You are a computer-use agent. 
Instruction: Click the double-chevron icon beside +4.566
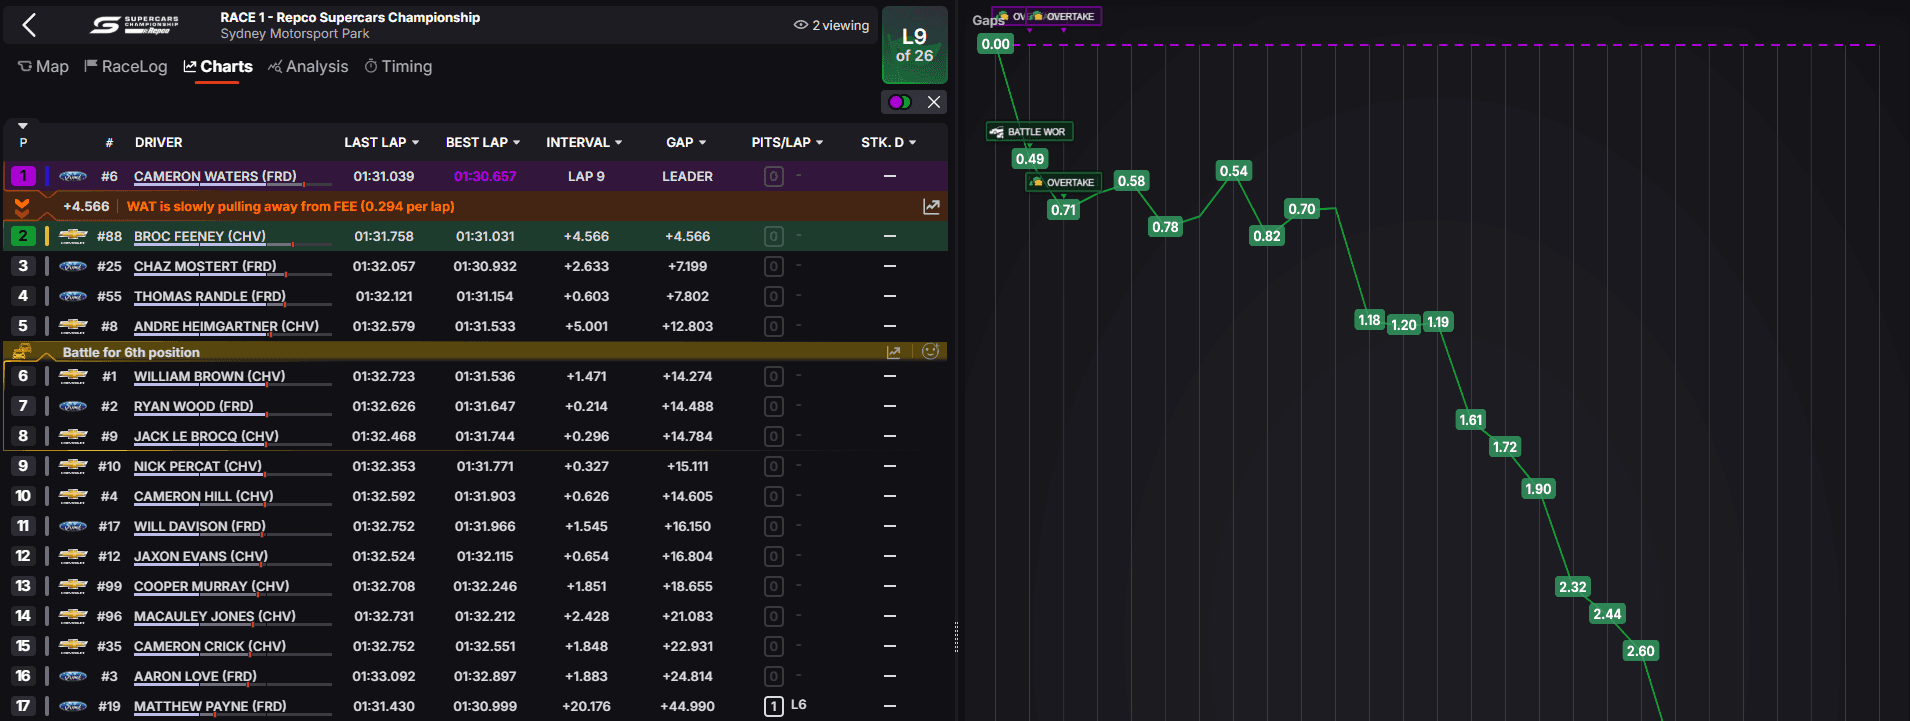(22, 207)
